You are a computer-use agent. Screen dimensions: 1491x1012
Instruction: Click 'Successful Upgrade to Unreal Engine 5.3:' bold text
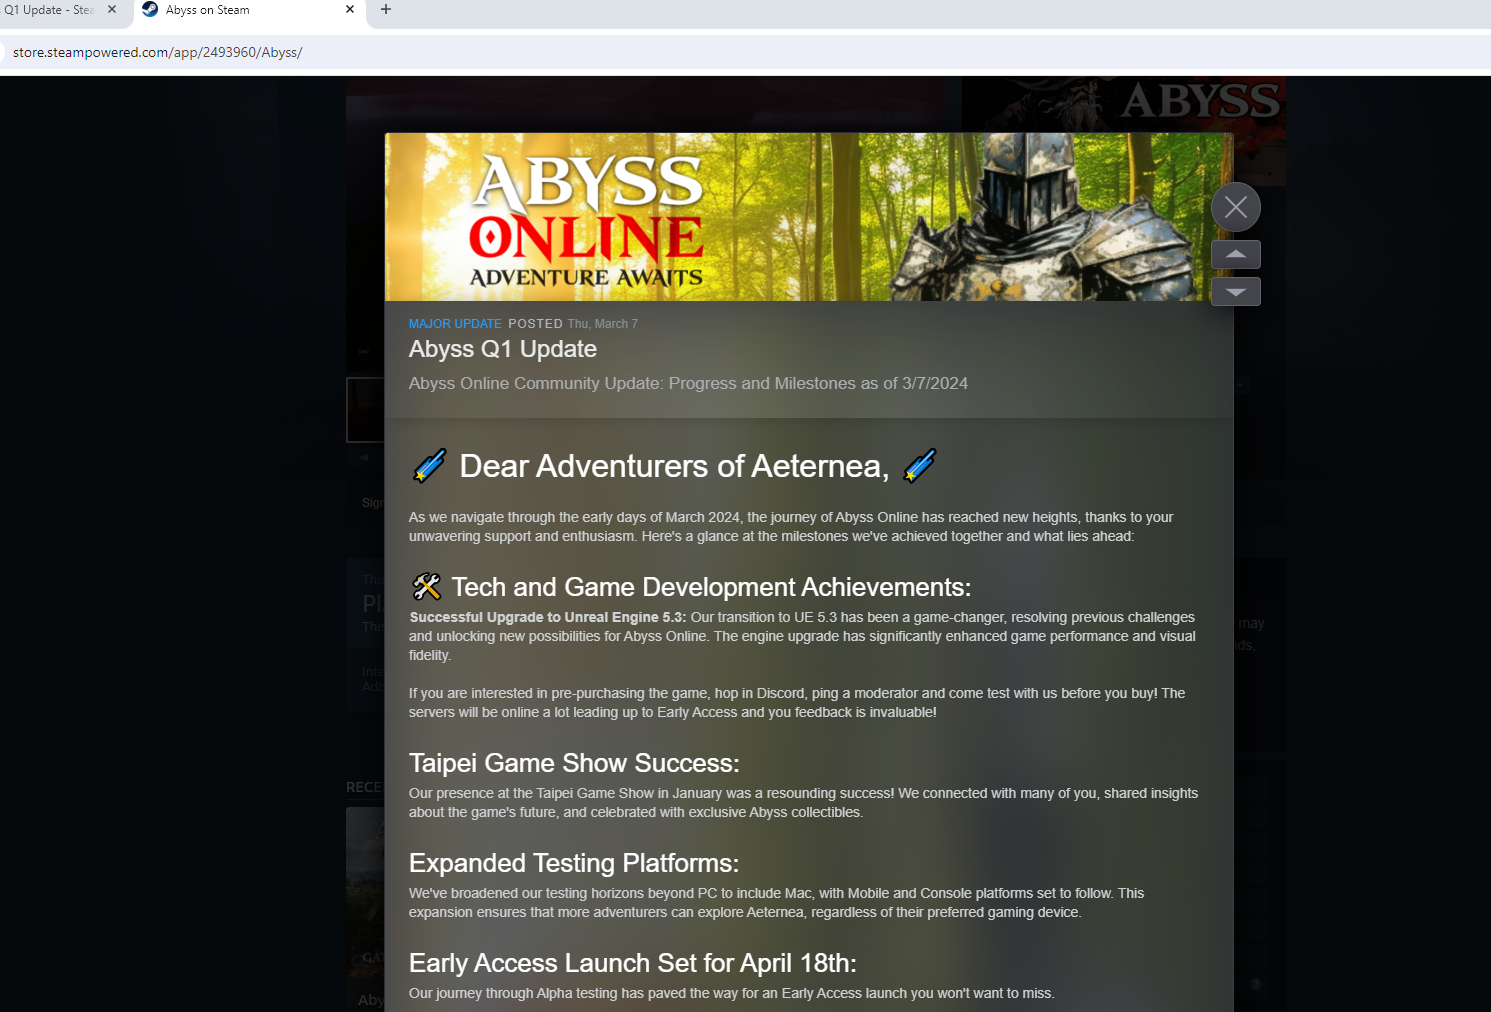coord(548,617)
